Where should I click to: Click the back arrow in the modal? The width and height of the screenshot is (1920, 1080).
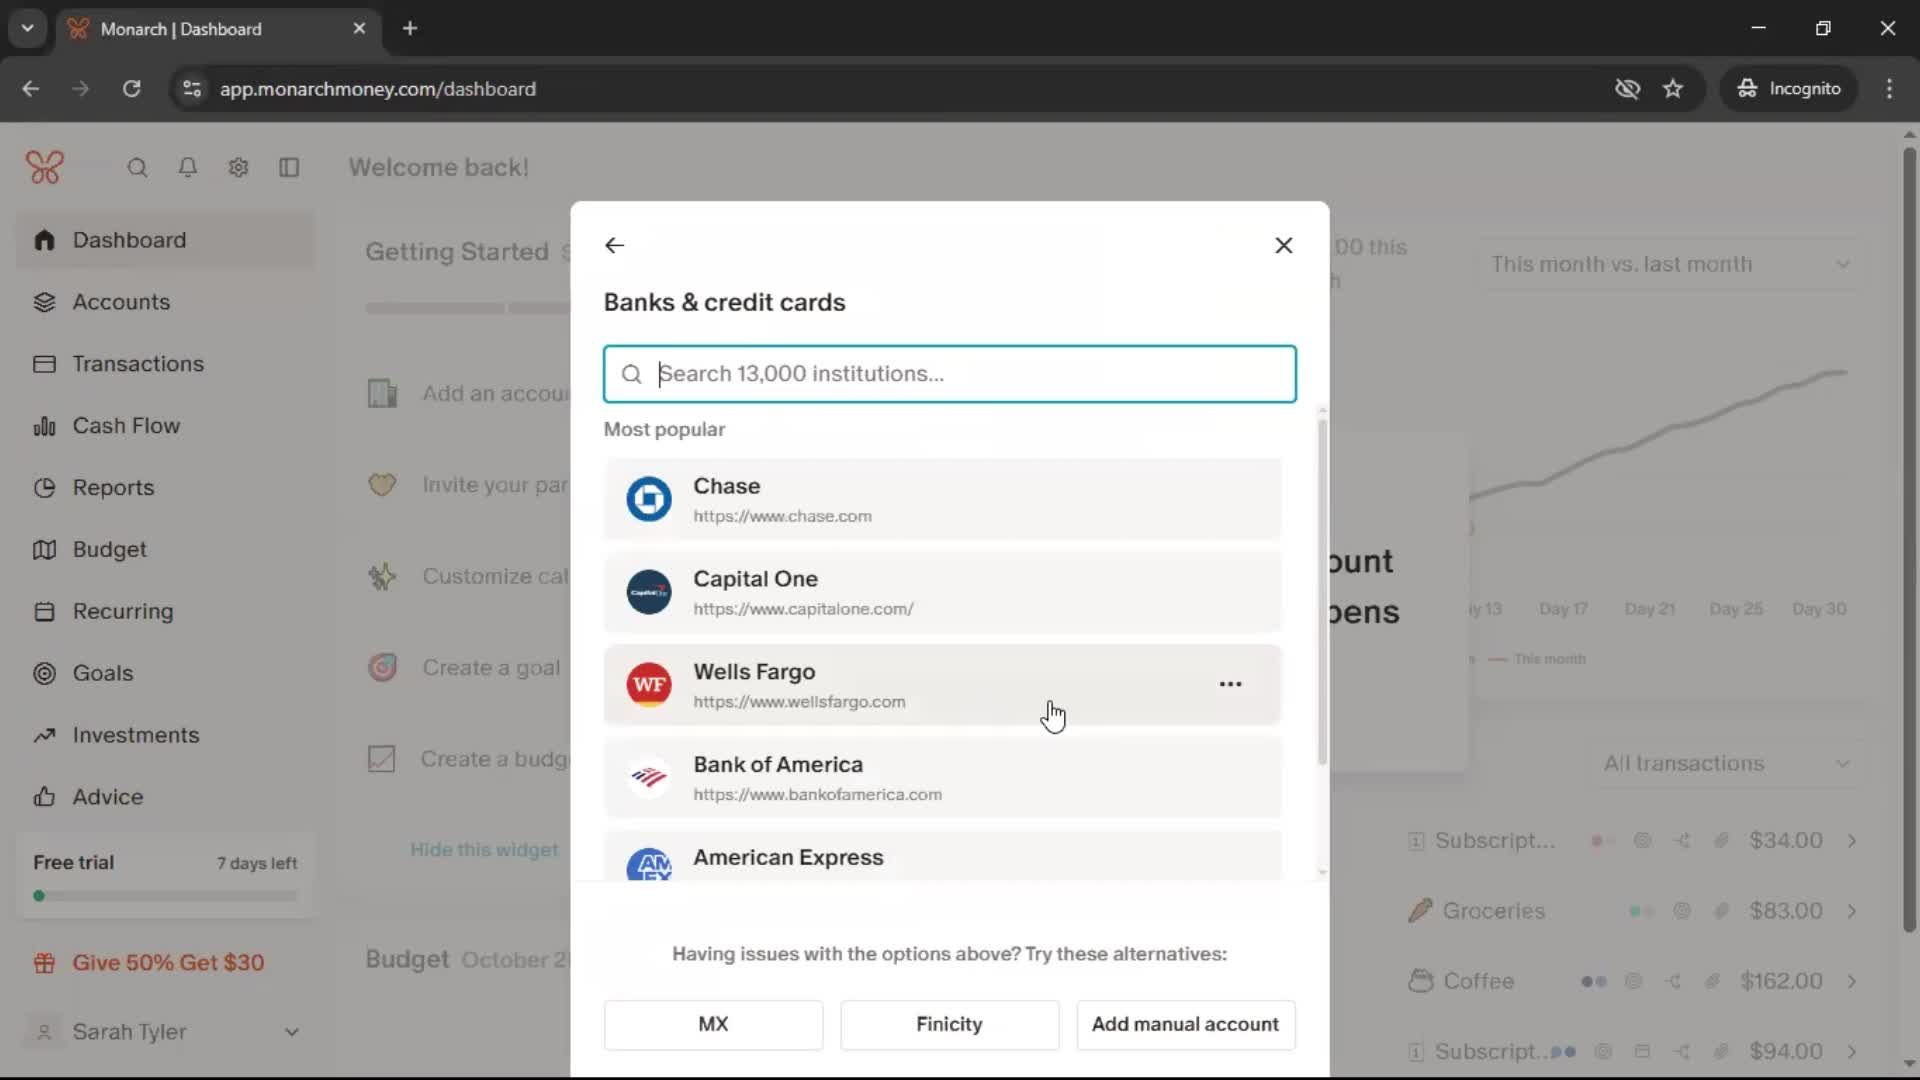click(614, 245)
